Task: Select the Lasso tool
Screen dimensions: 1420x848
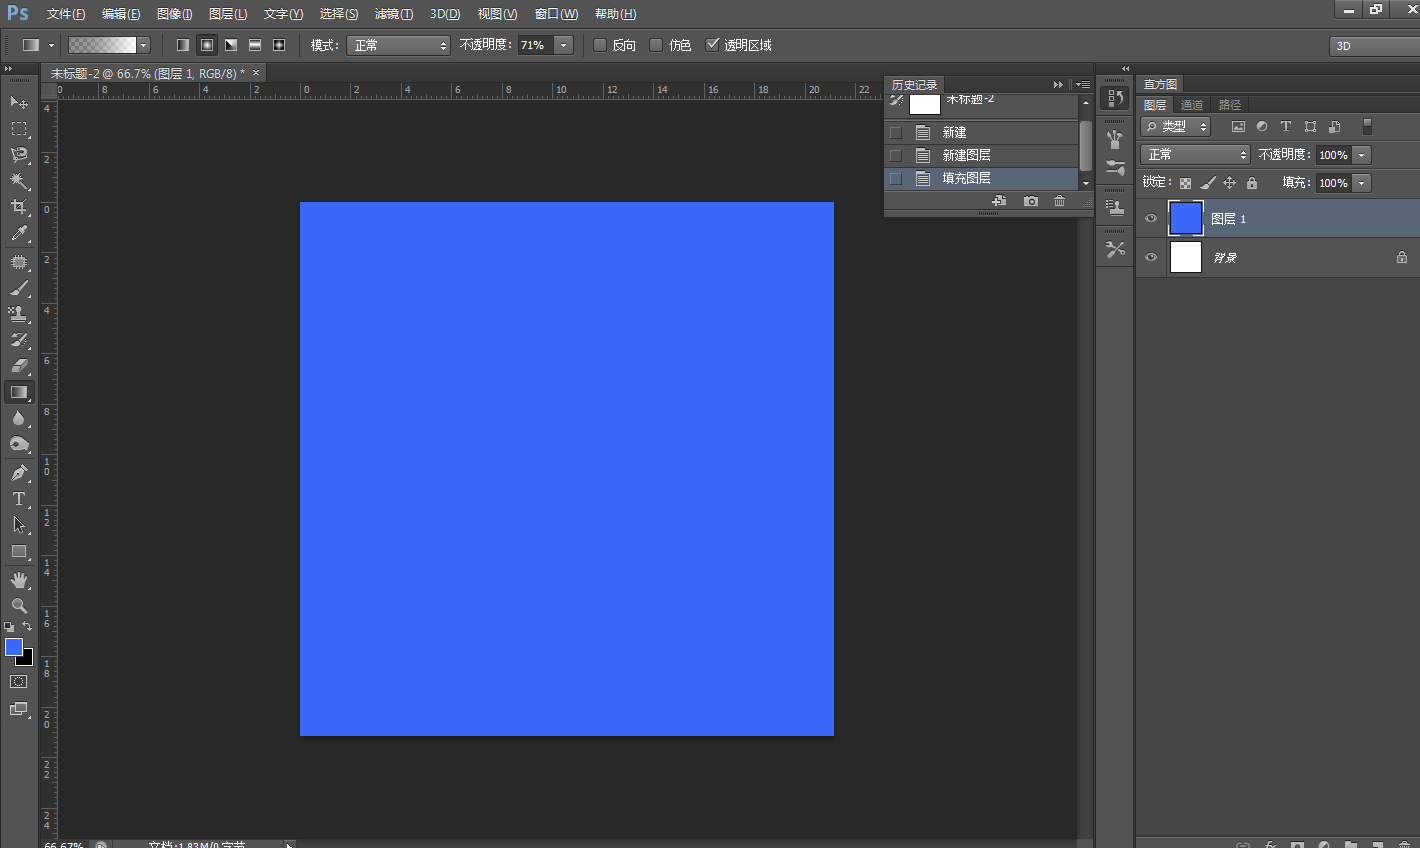Action: coord(19,155)
